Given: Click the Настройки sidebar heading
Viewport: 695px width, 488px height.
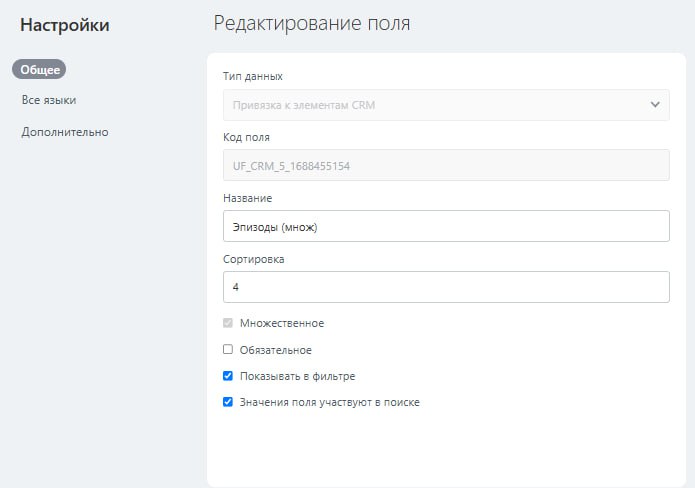Looking at the screenshot, I should 65,25.
